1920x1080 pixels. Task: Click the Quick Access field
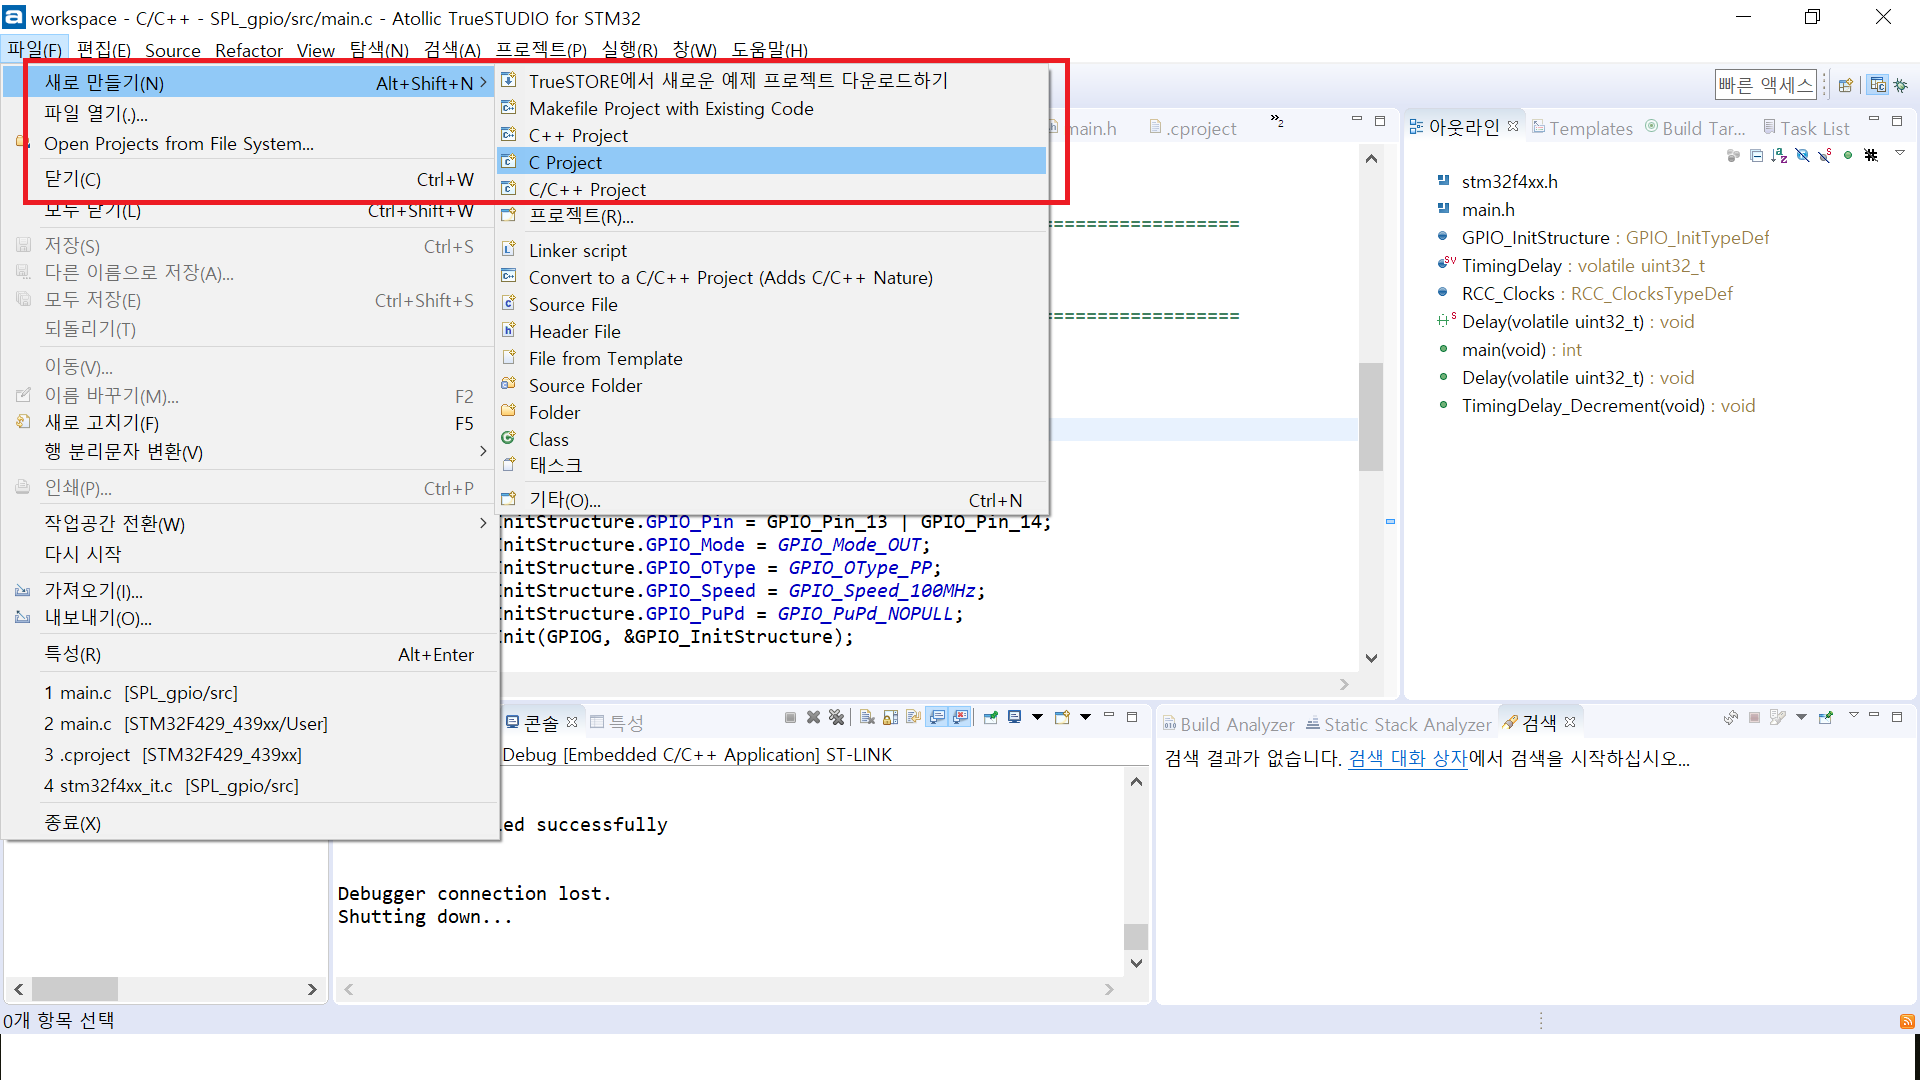coord(1765,85)
